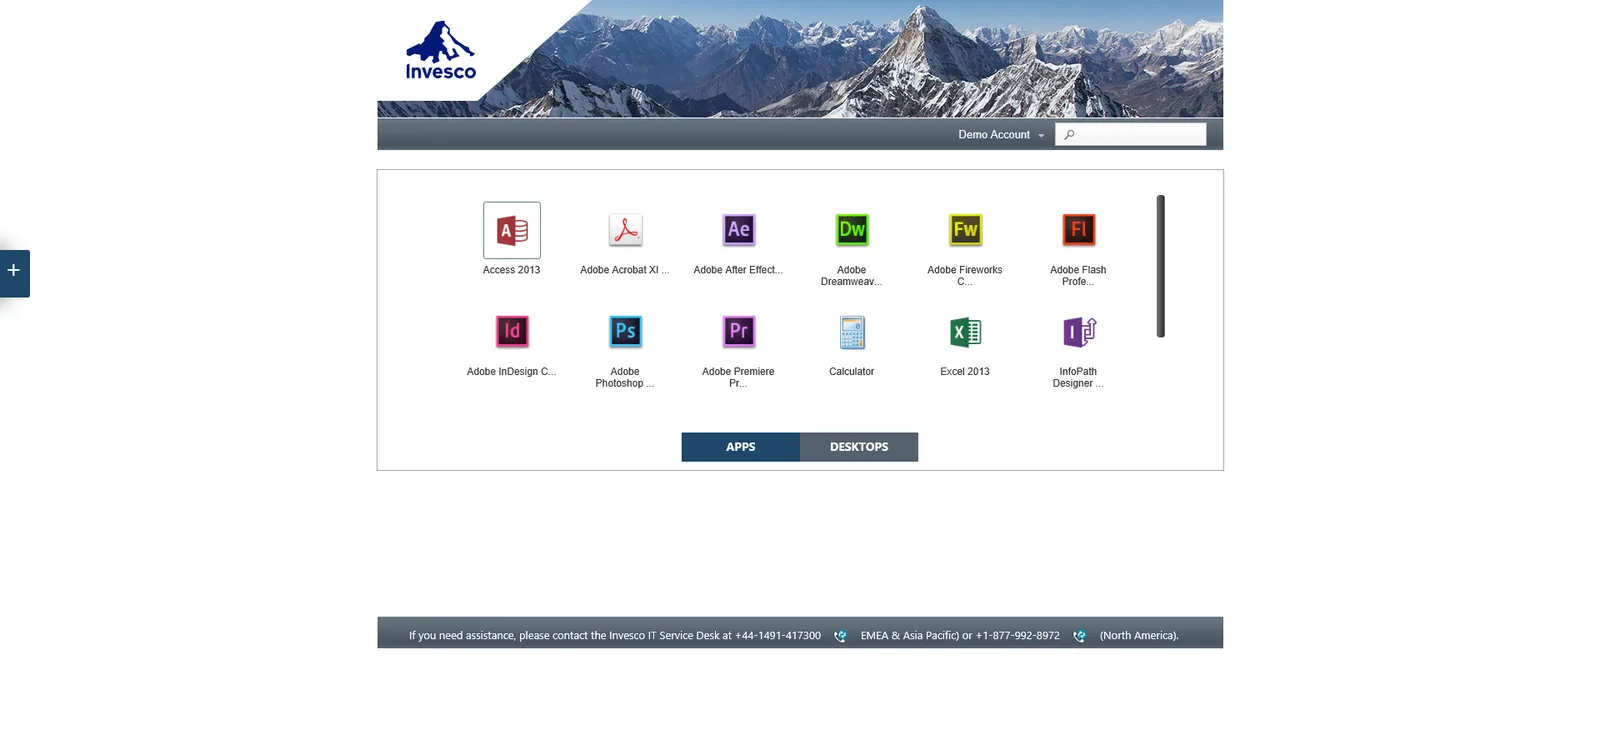Click the +1-877-992-8972 phone number
The height and width of the screenshot is (755, 1600).
pos(1018,636)
